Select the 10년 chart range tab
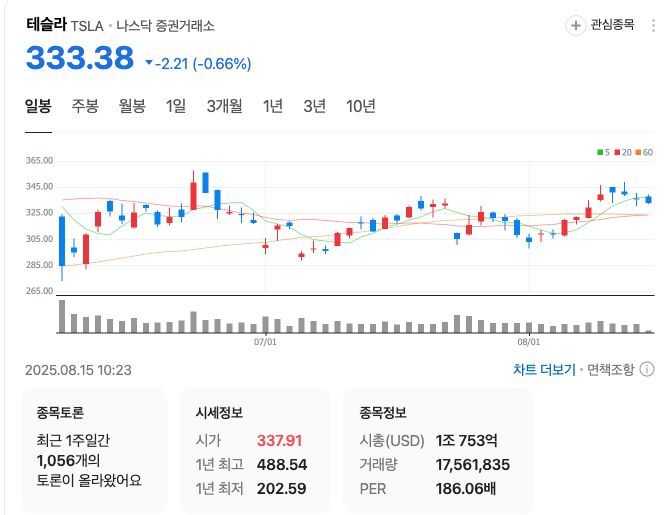Screen dimensions: 669x515 pyautogui.click(x=361, y=106)
